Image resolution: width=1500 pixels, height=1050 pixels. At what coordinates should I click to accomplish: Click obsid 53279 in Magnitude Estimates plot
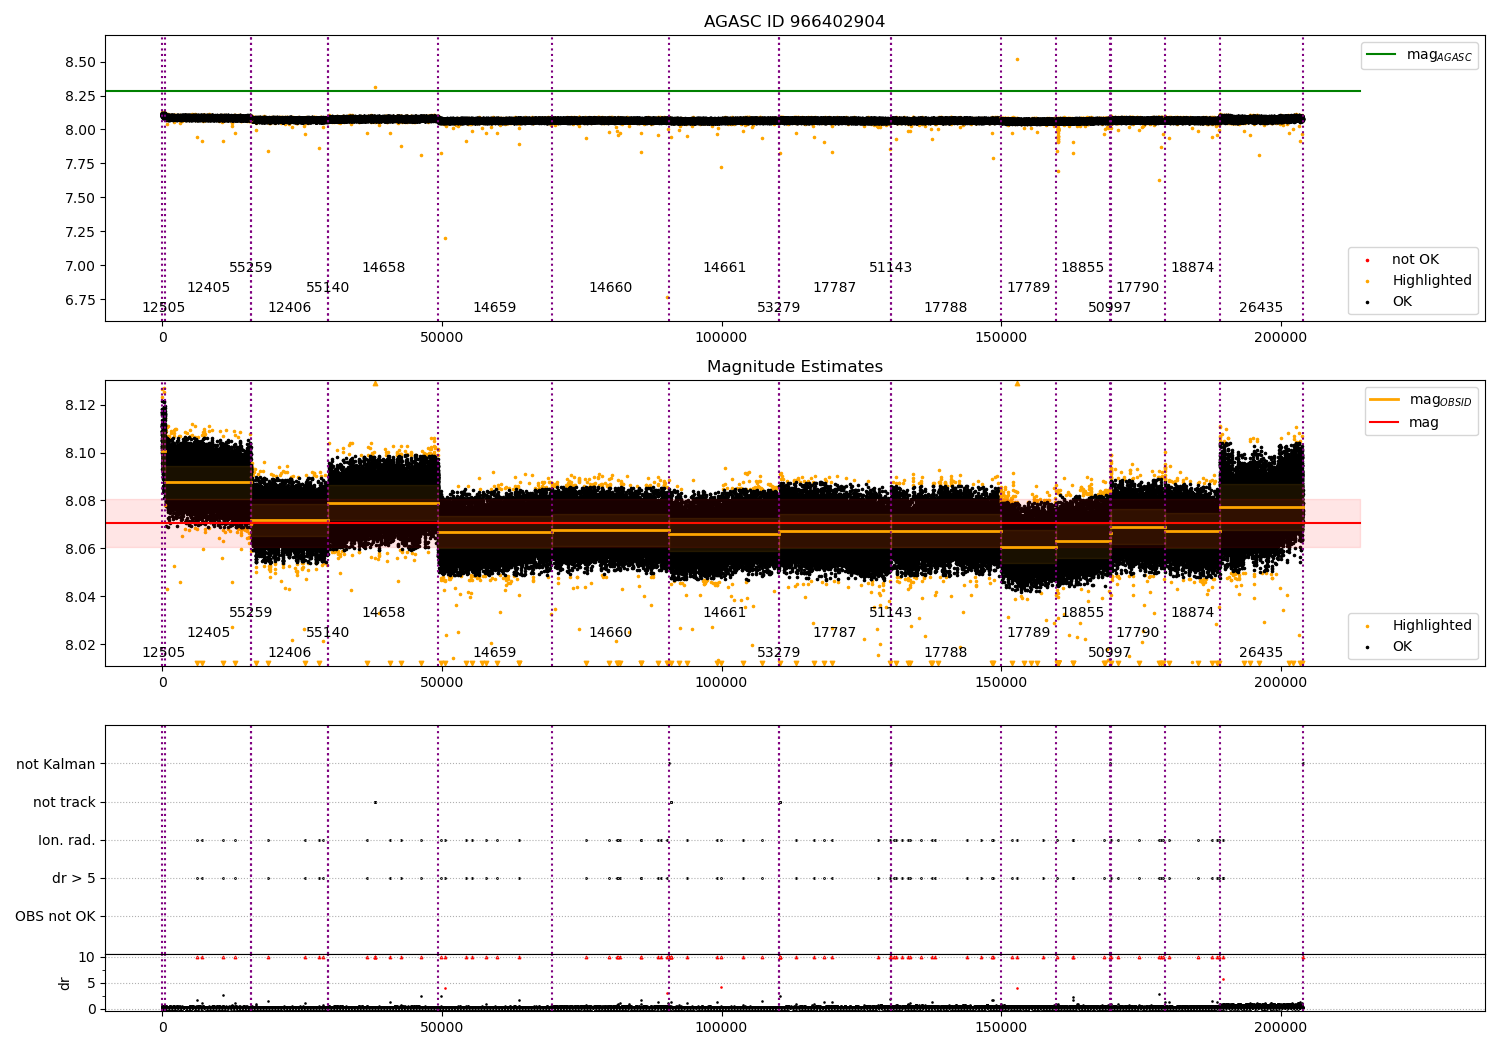coord(778,653)
